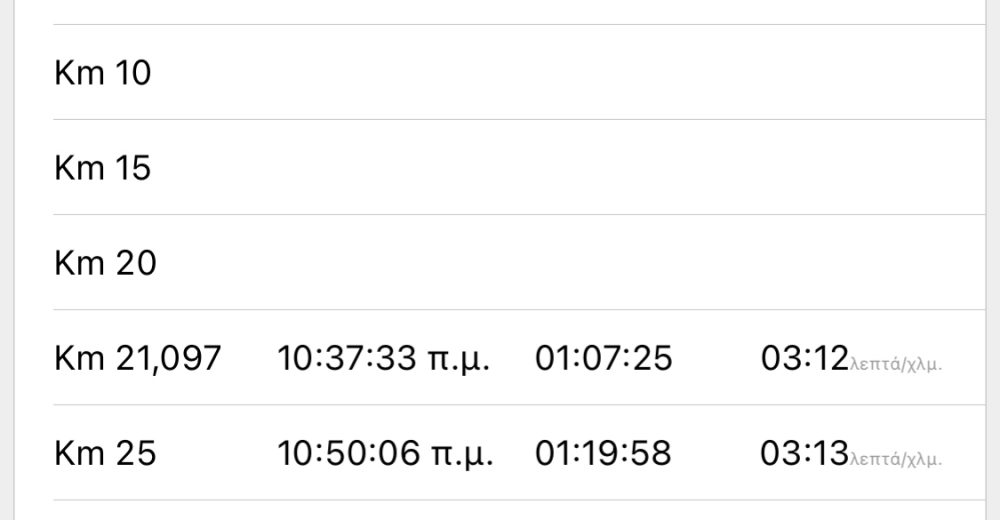
Task: Select the Km 10 split label
Action: (x=103, y=73)
